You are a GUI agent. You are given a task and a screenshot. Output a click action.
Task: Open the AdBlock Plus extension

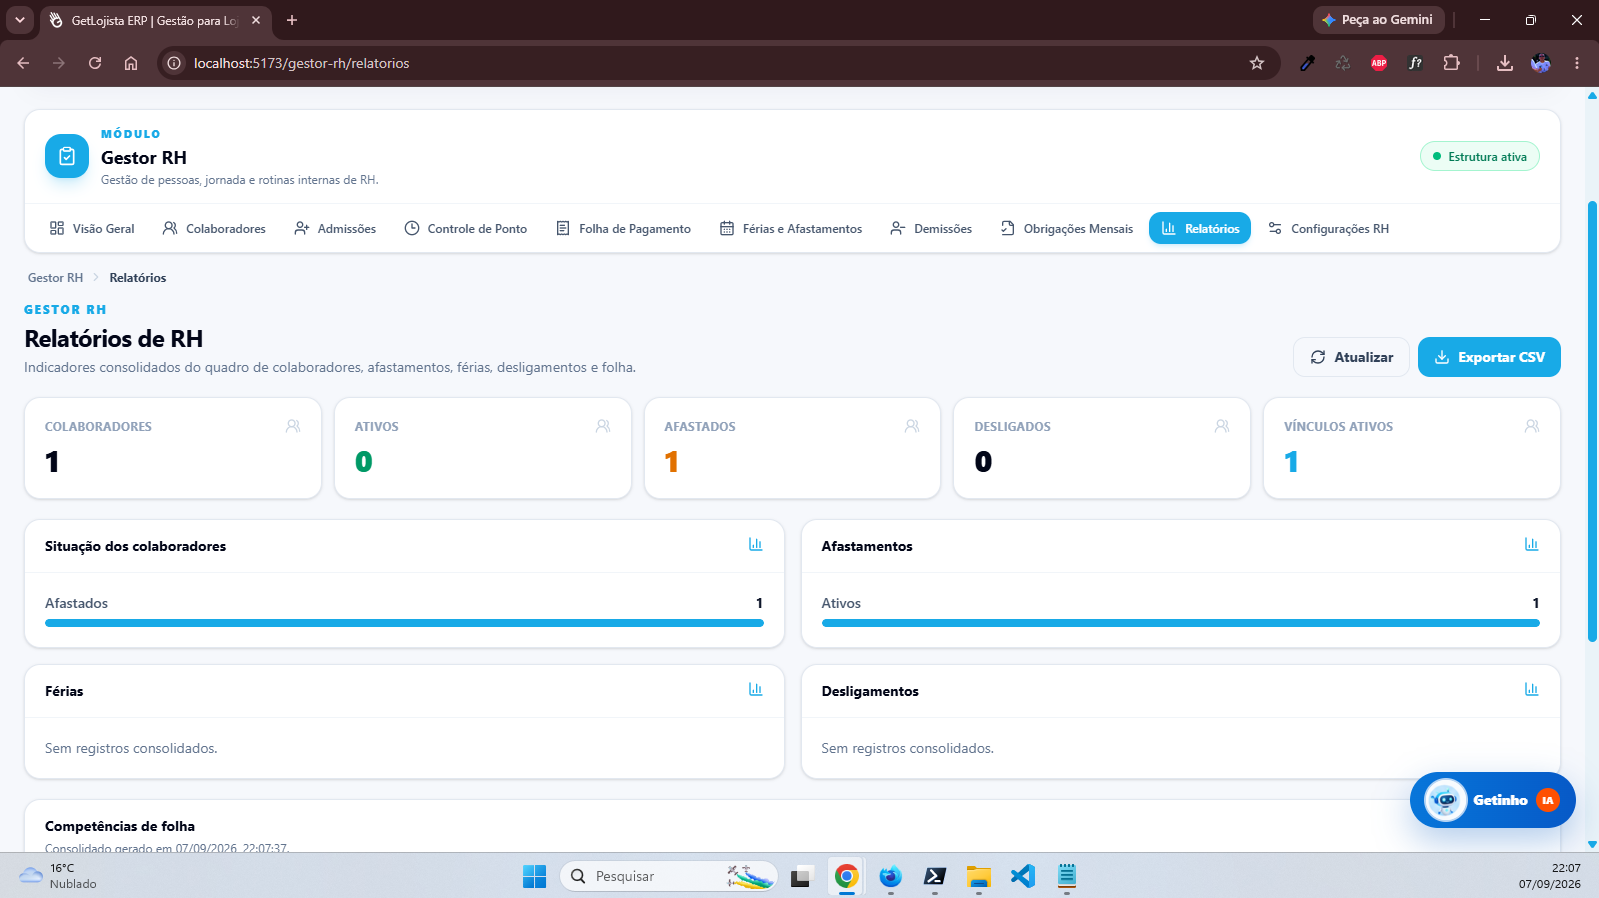(1379, 63)
